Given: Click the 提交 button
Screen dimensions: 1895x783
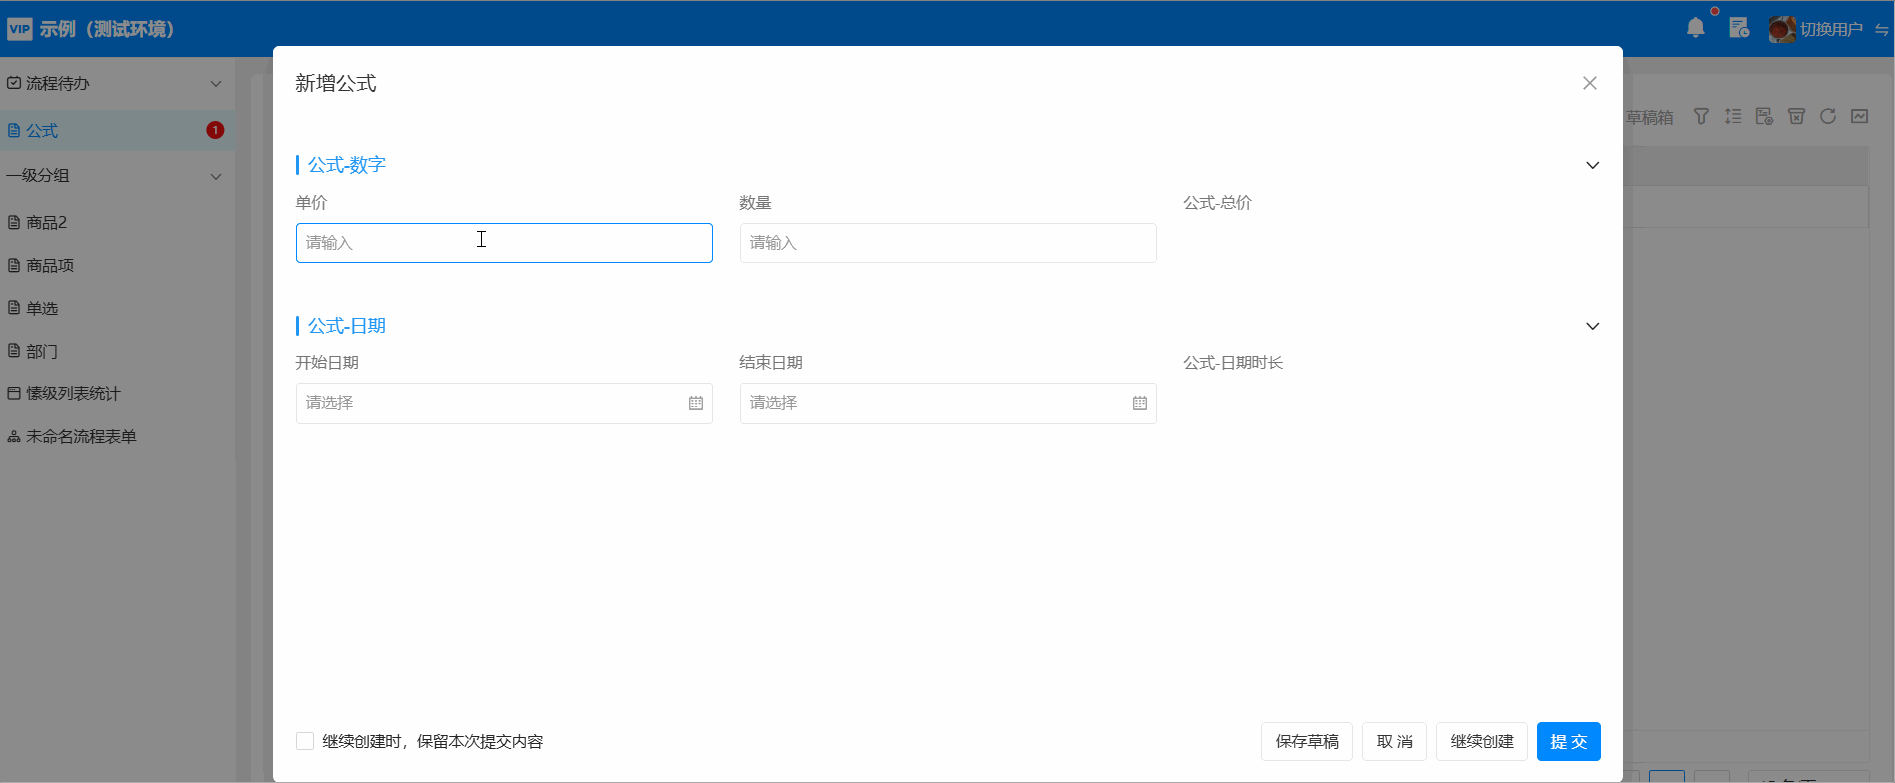Looking at the screenshot, I should [x=1568, y=741].
